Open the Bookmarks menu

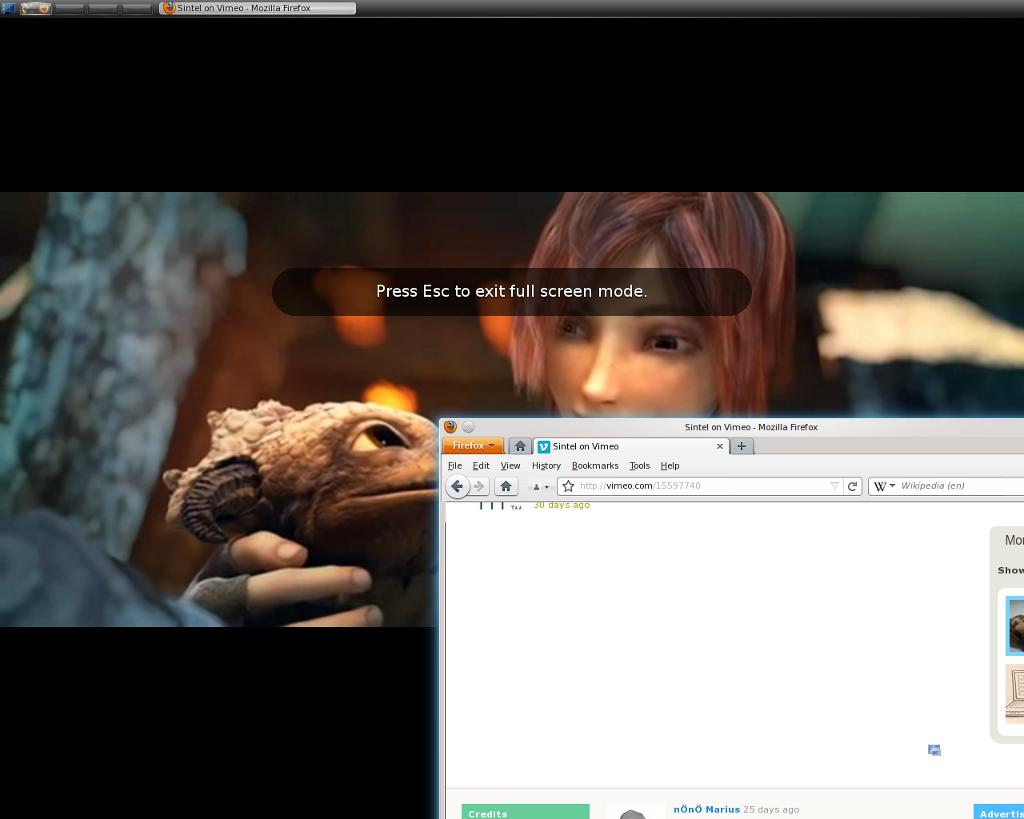[x=595, y=466]
